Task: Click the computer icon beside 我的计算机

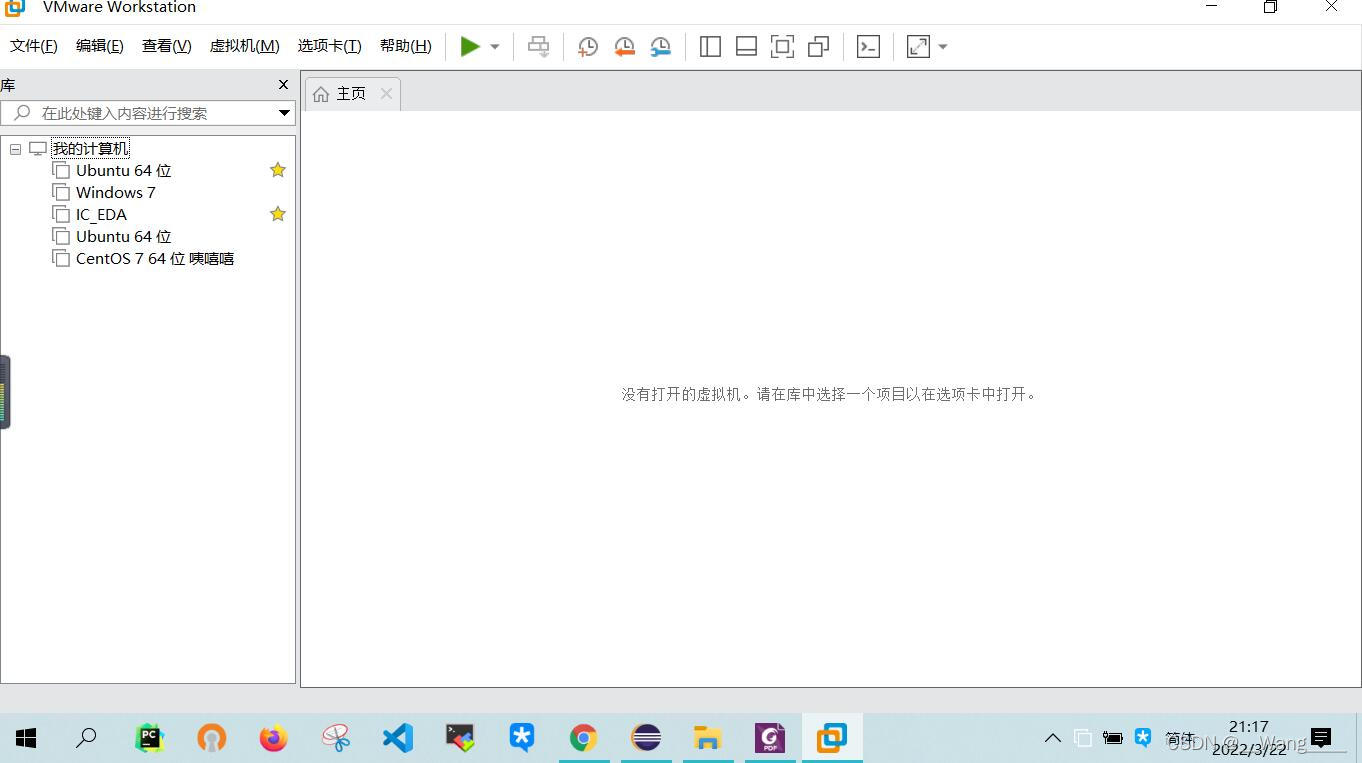Action: [38, 149]
